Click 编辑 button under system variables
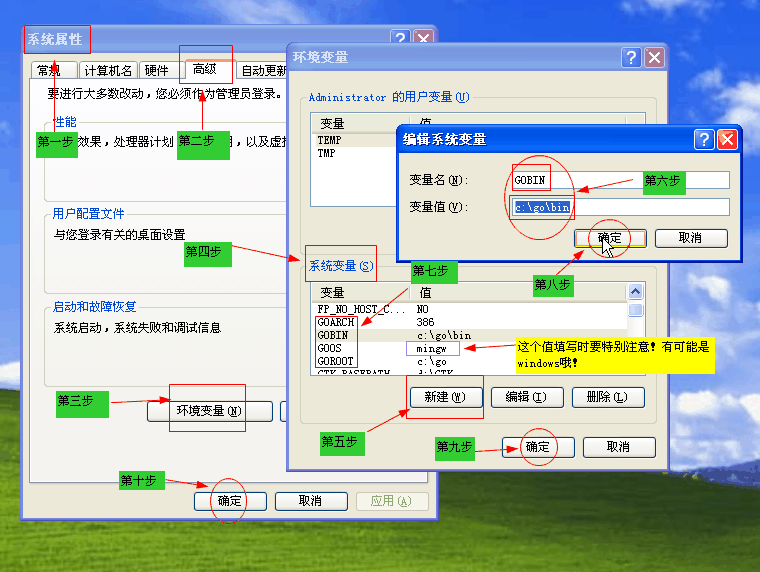Viewport: 760px width, 572px height. pos(527,397)
